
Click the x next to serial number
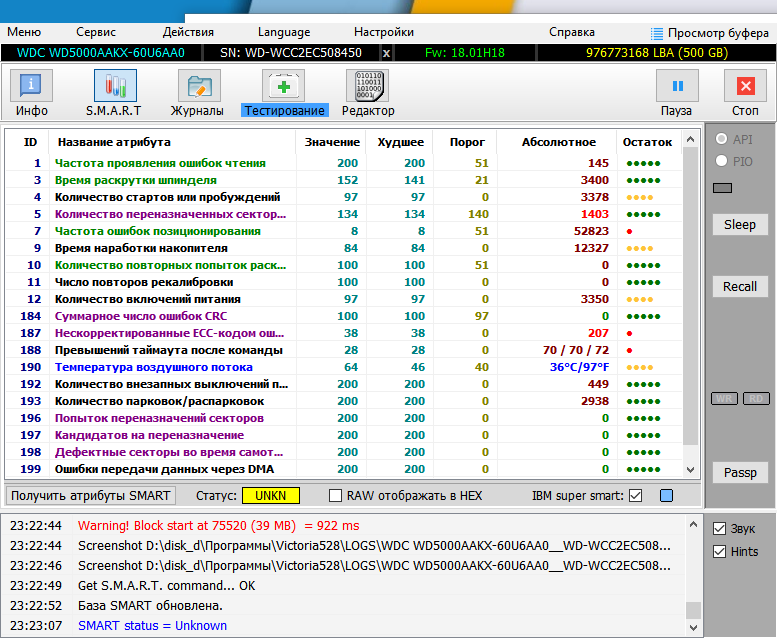pos(387,52)
